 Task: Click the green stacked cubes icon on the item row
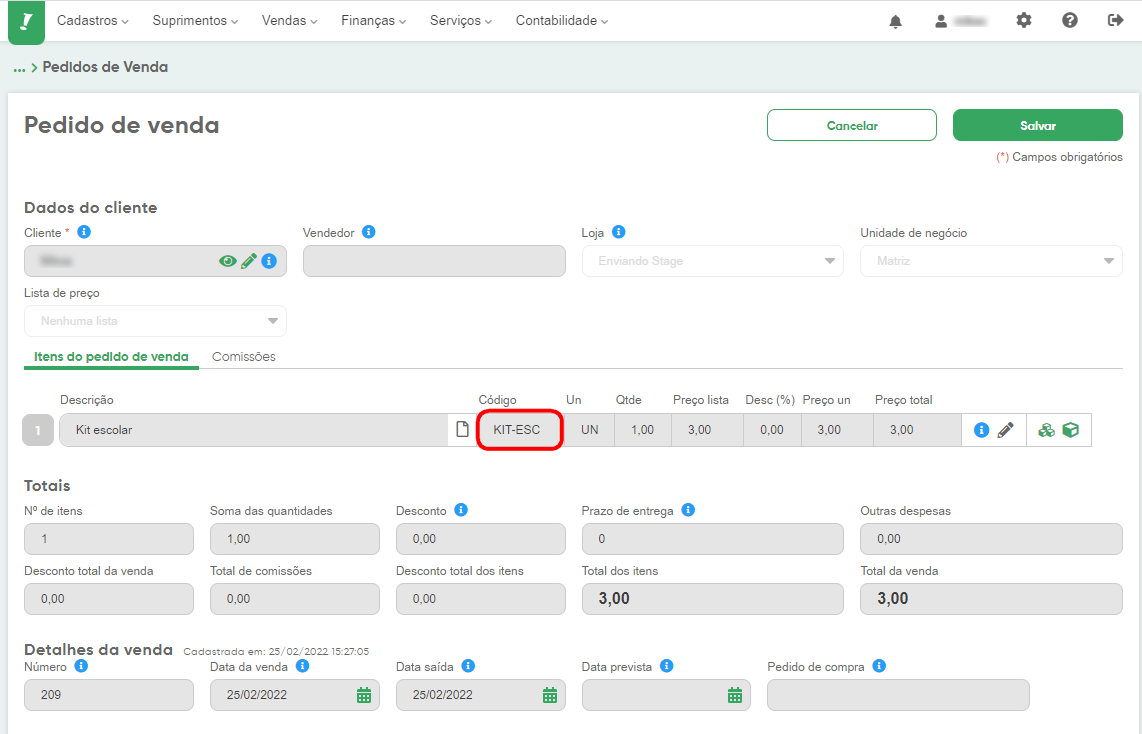coord(1047,430)
